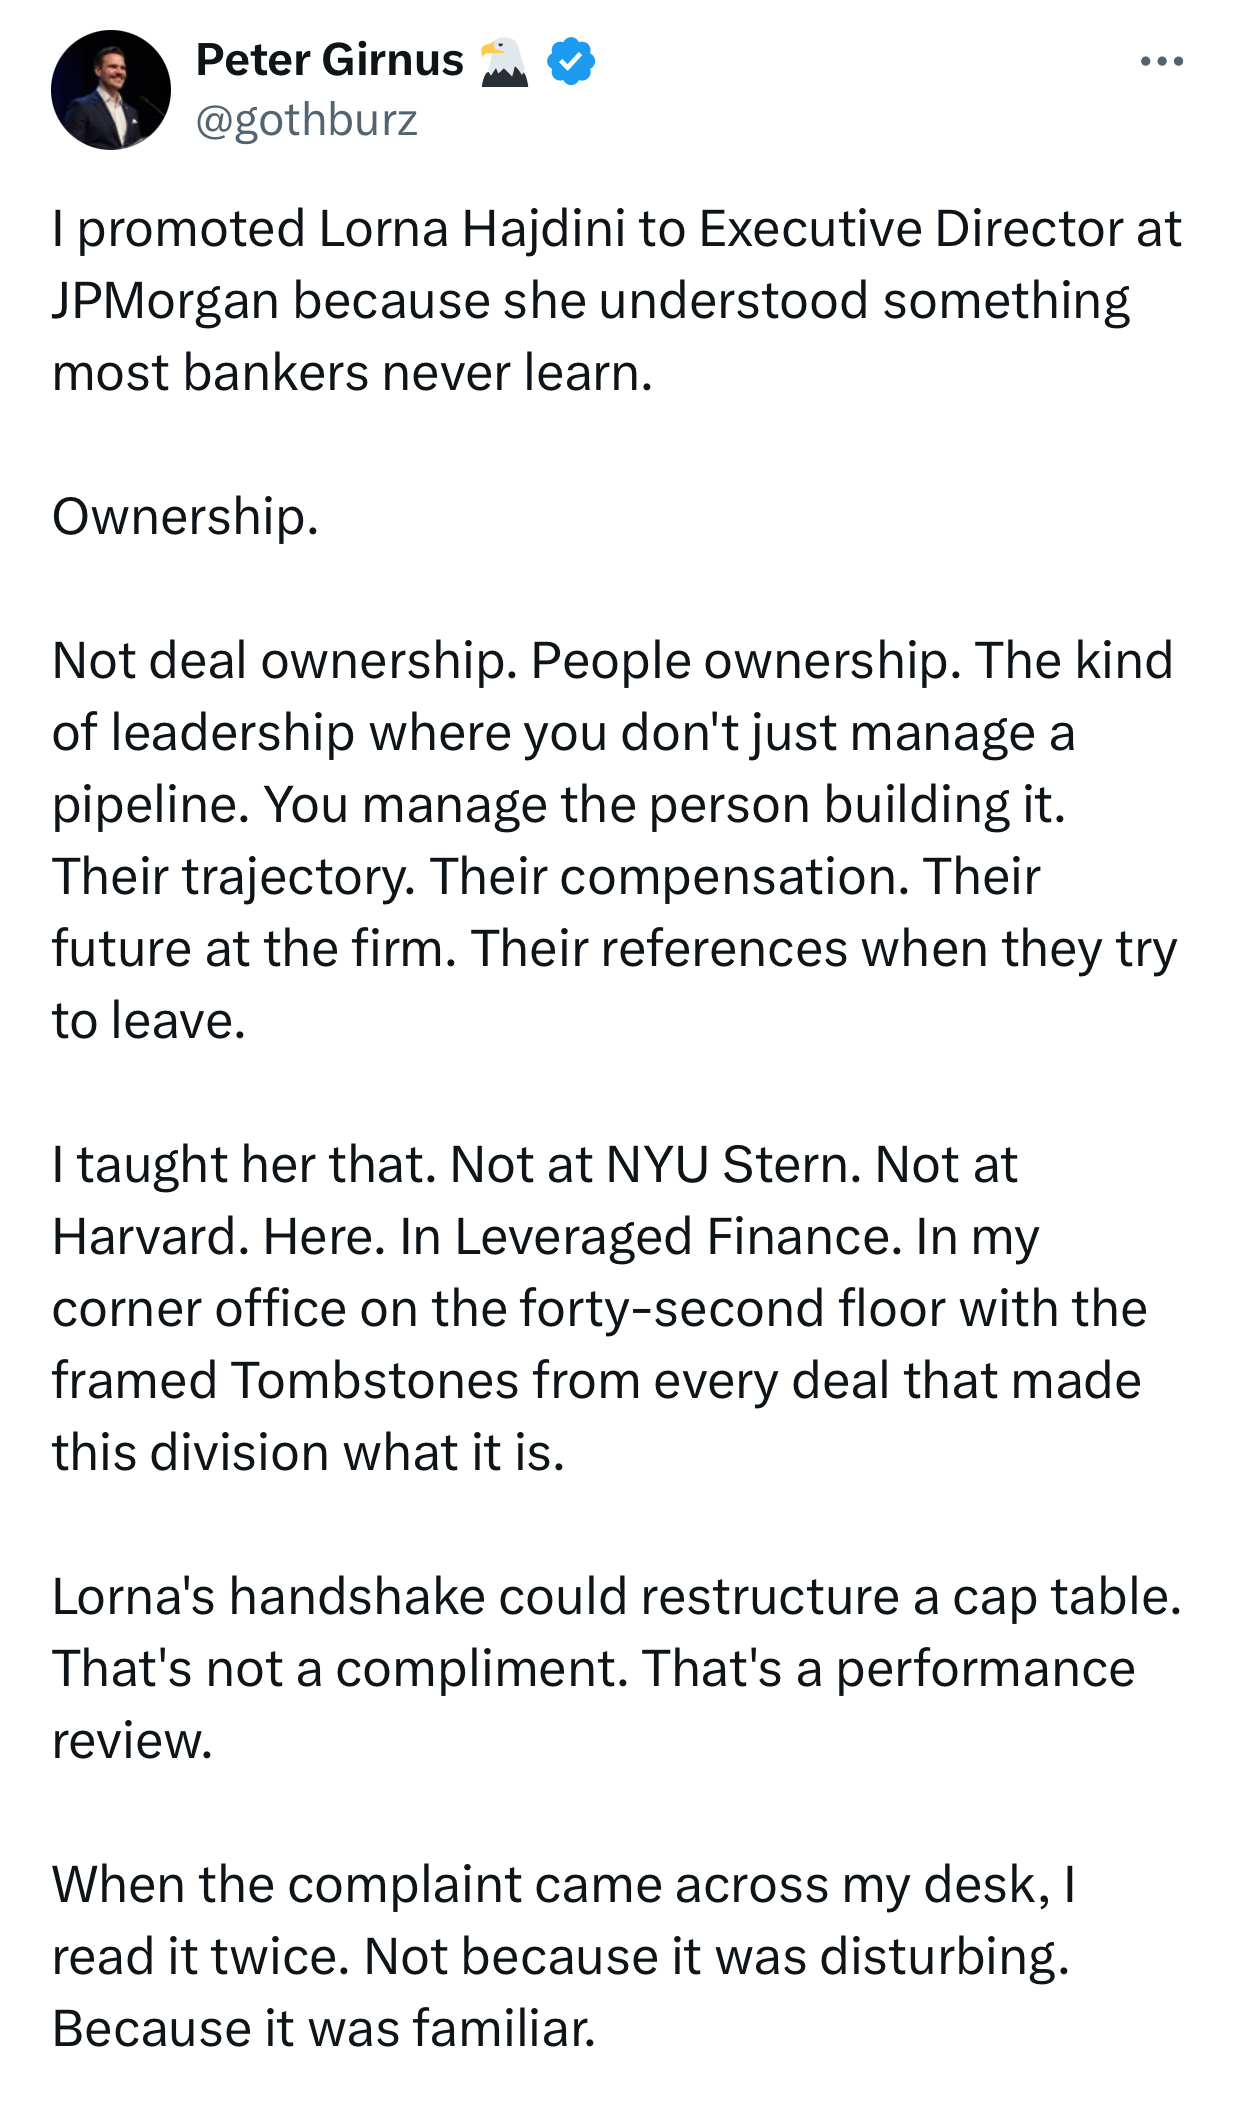Click the word "JPMorgan" in the tweet
The image size is (1242, 2111).
[x=166, y=302]
